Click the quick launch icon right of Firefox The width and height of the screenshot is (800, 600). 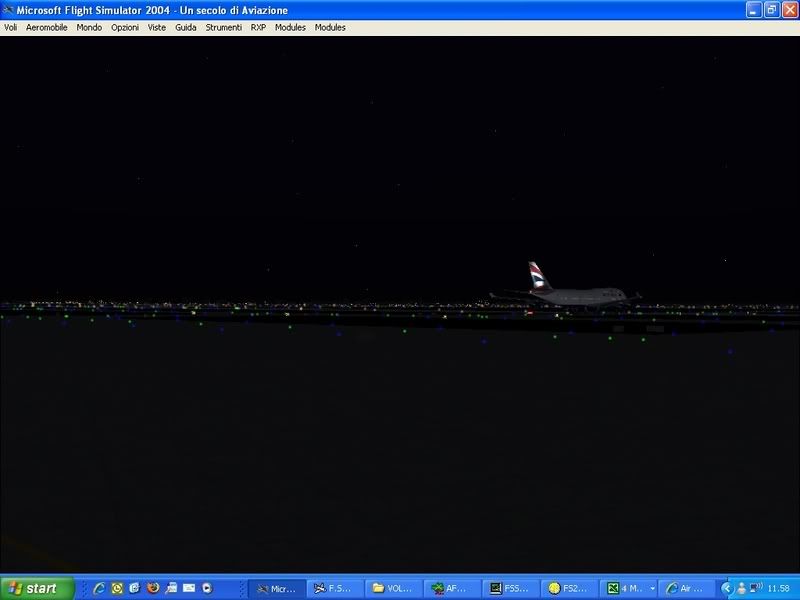(171, 588)
